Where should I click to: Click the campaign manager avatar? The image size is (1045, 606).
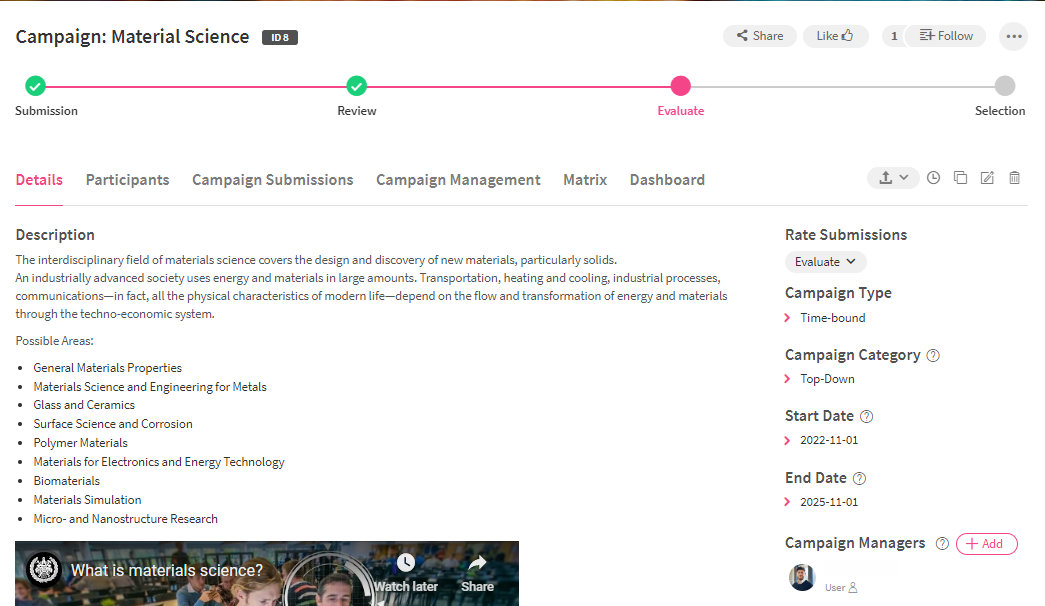802,577
